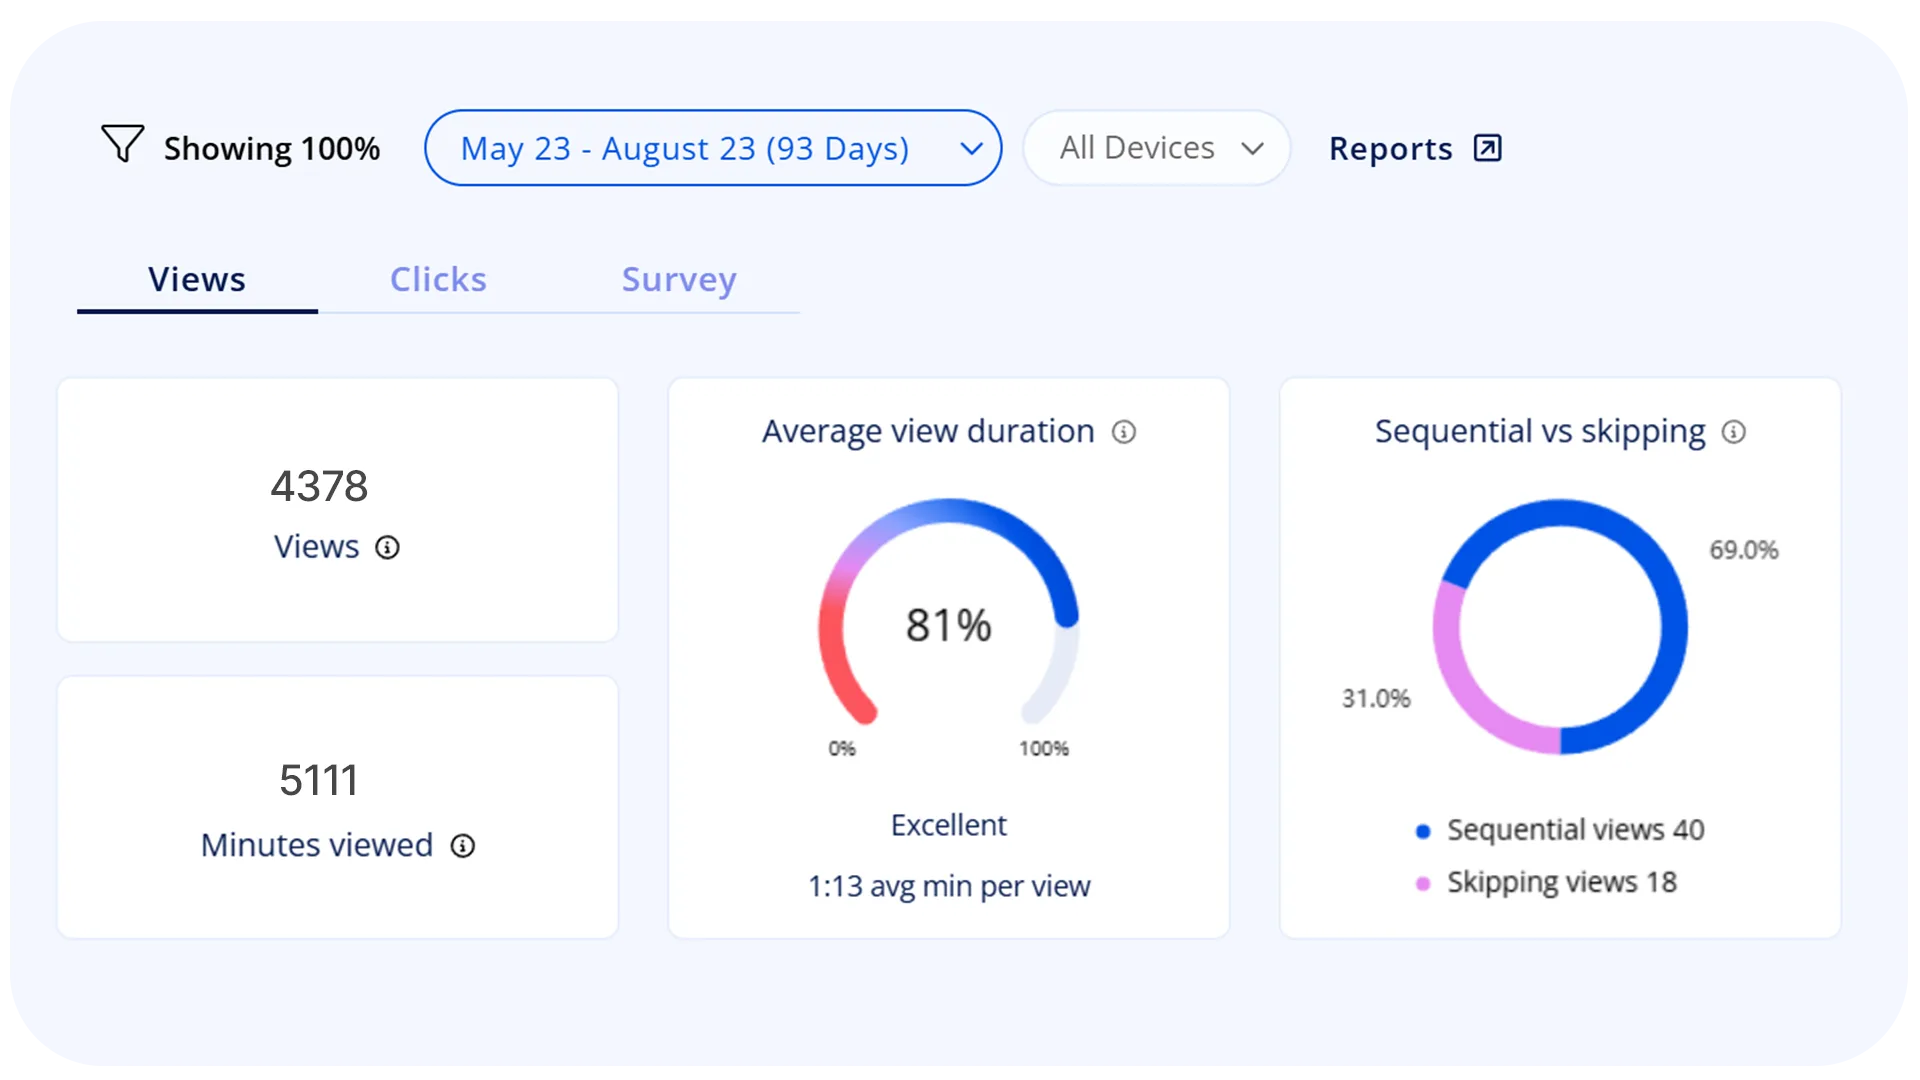Click the Showing 100% filter label
Screen dimensions: 1920x1080
(x=271, y=149)
